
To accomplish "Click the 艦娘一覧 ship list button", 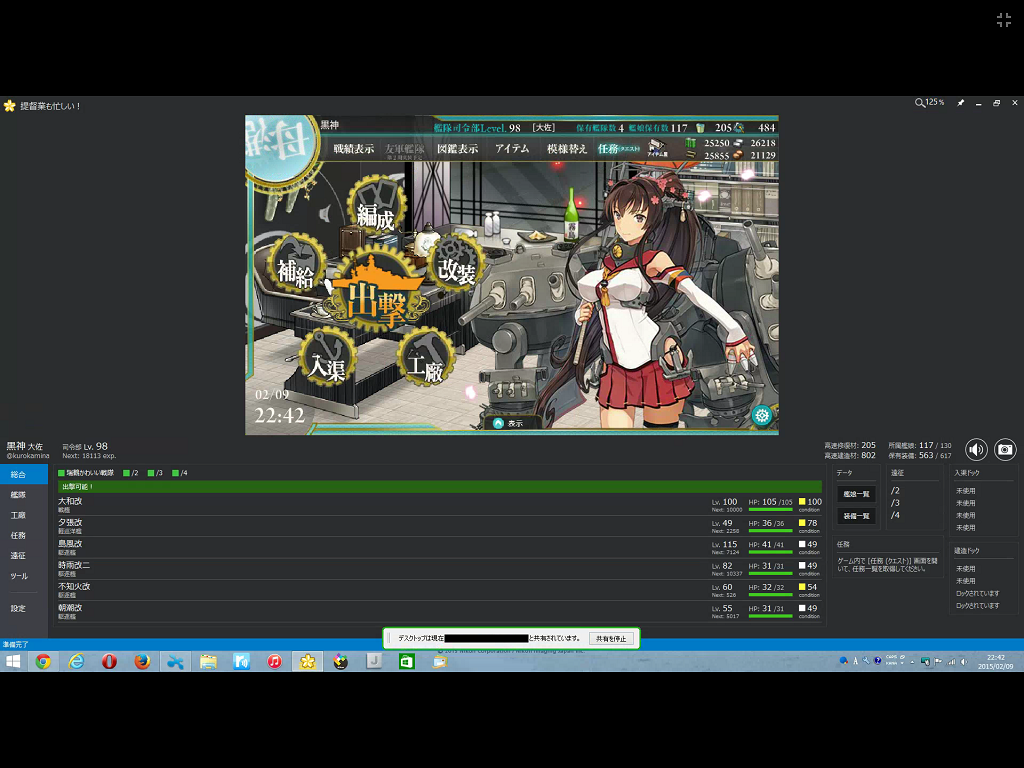I will click(x=856, y=494).
